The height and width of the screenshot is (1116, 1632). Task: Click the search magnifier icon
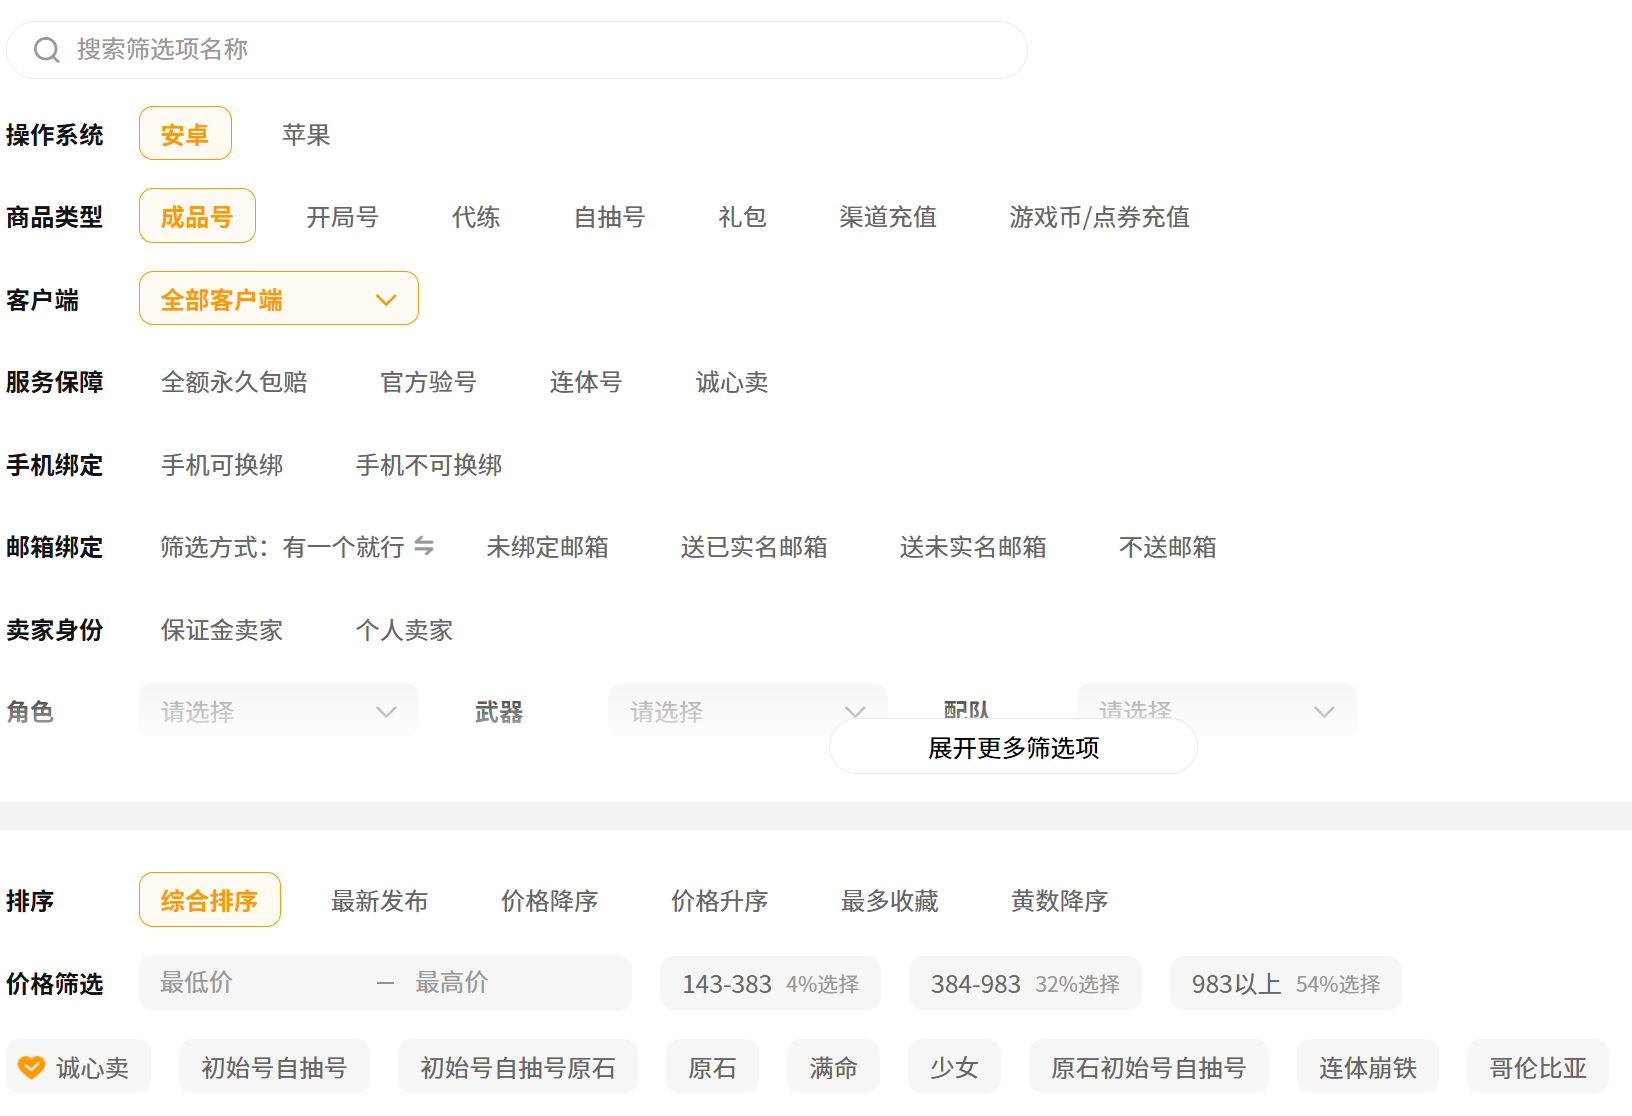pos(47,50)
